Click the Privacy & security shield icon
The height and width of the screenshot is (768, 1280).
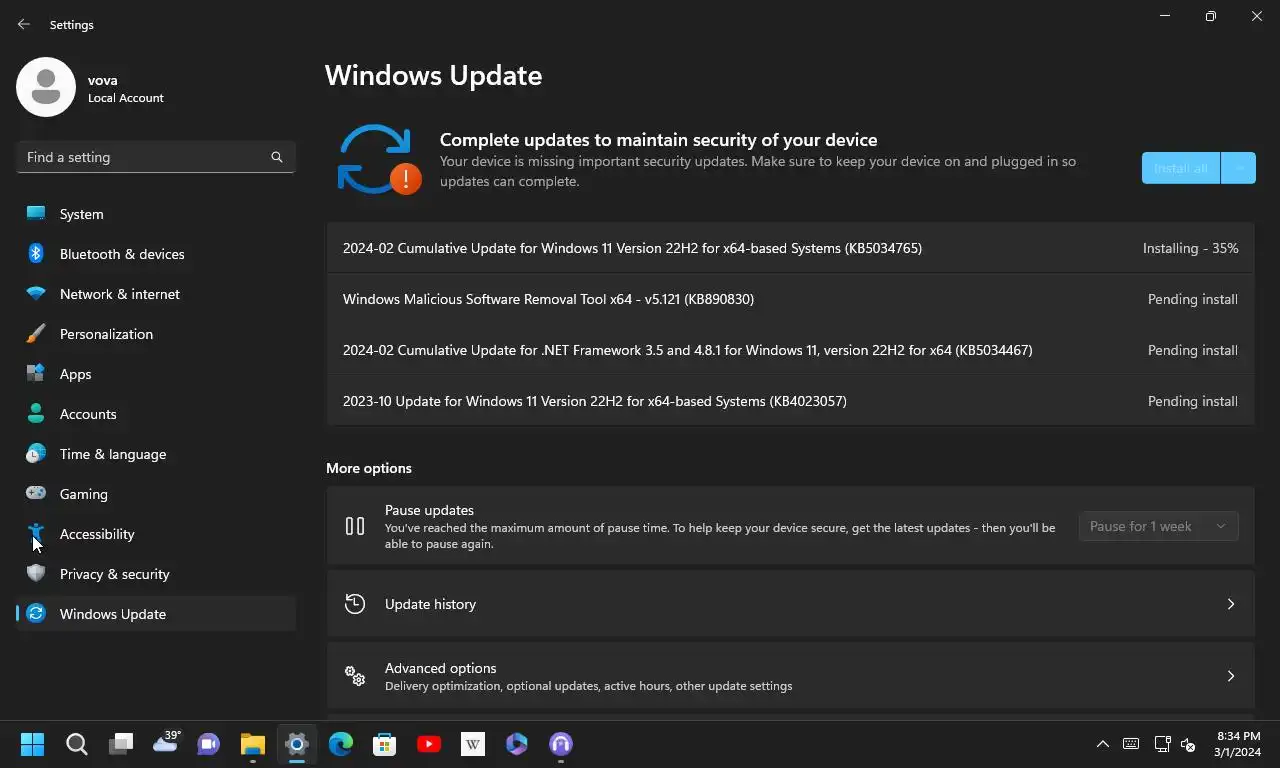[36, 574]
